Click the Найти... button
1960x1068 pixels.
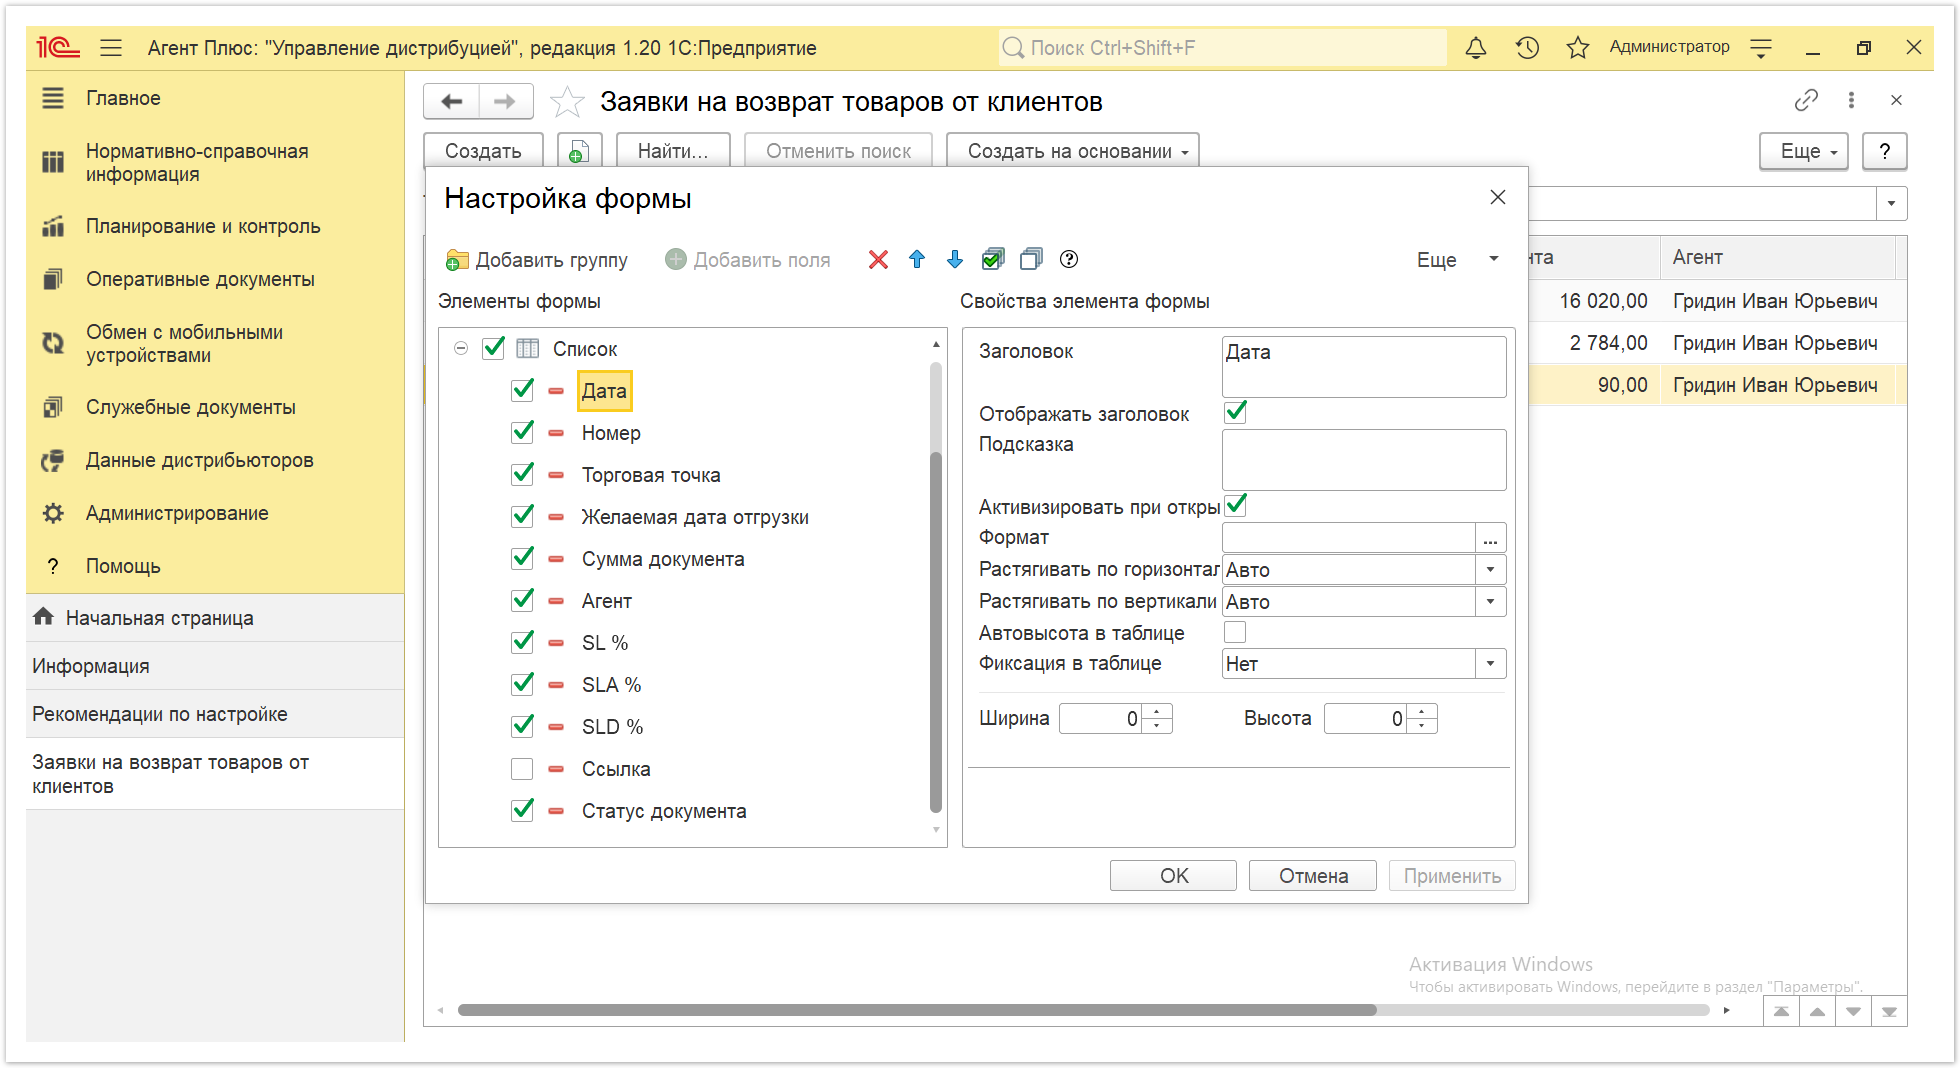coord(673,151)
